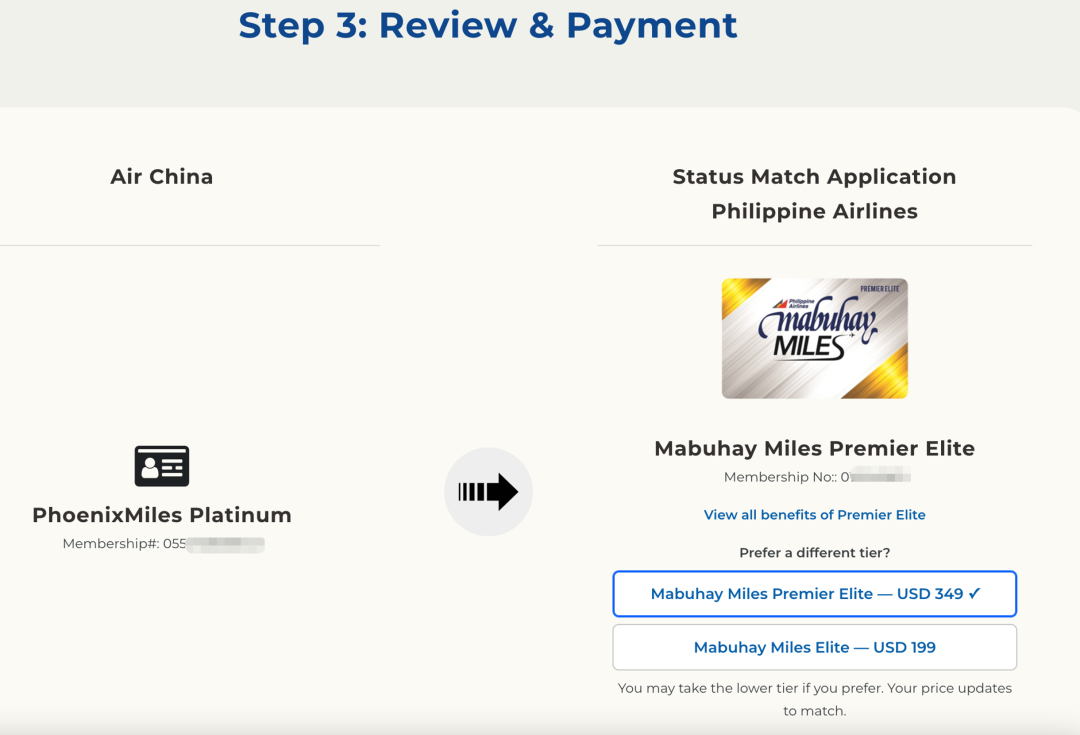Viewport: 1080px width, 735px height.
Task: Click the Step 3: Review & Payment heading
Action: click(488, 25)
